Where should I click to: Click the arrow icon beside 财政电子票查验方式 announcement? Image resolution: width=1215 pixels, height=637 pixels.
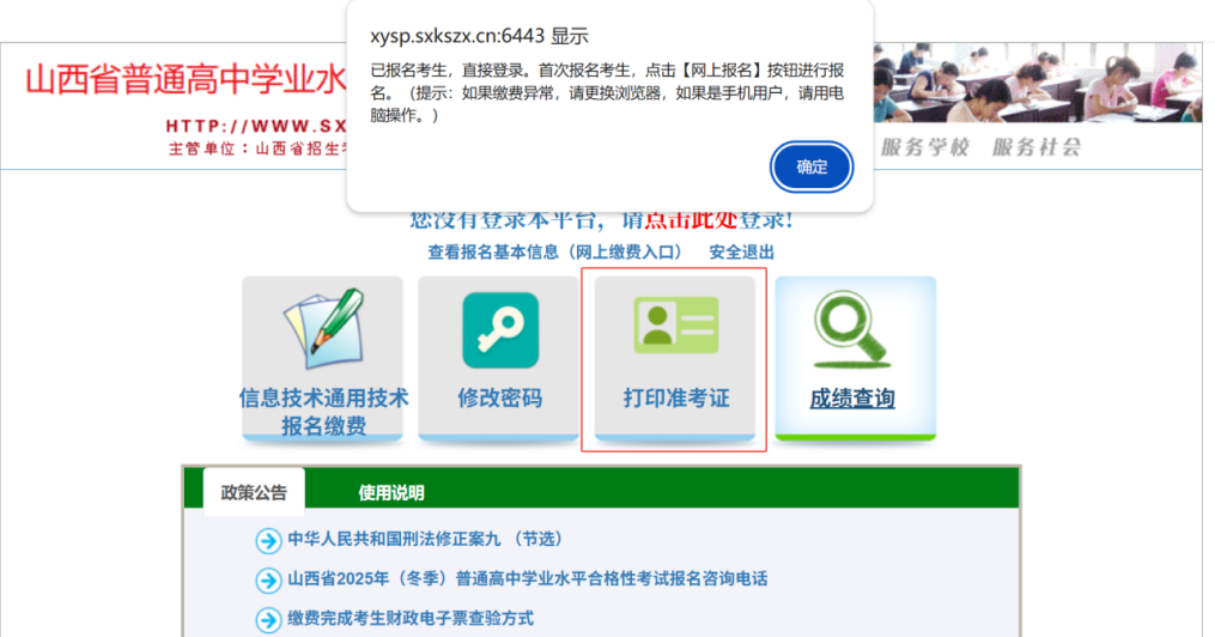click(268, 619)
